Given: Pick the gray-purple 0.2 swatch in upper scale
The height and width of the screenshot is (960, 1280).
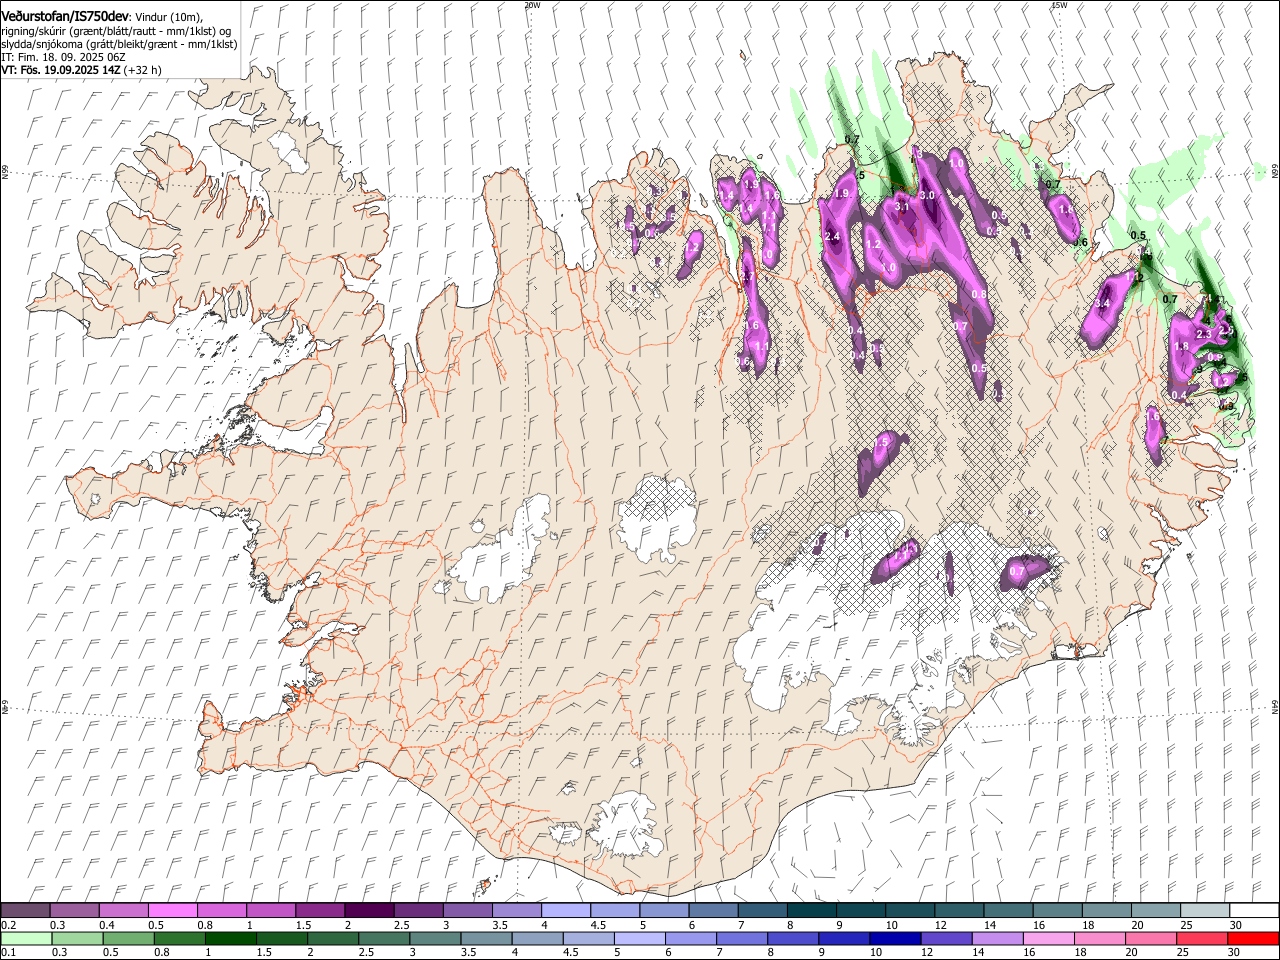Looking at the screenshot, I should click(25, 910).
